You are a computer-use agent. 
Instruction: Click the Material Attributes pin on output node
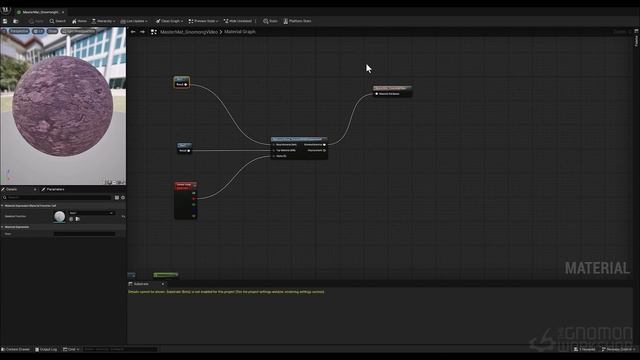[376, 94]
